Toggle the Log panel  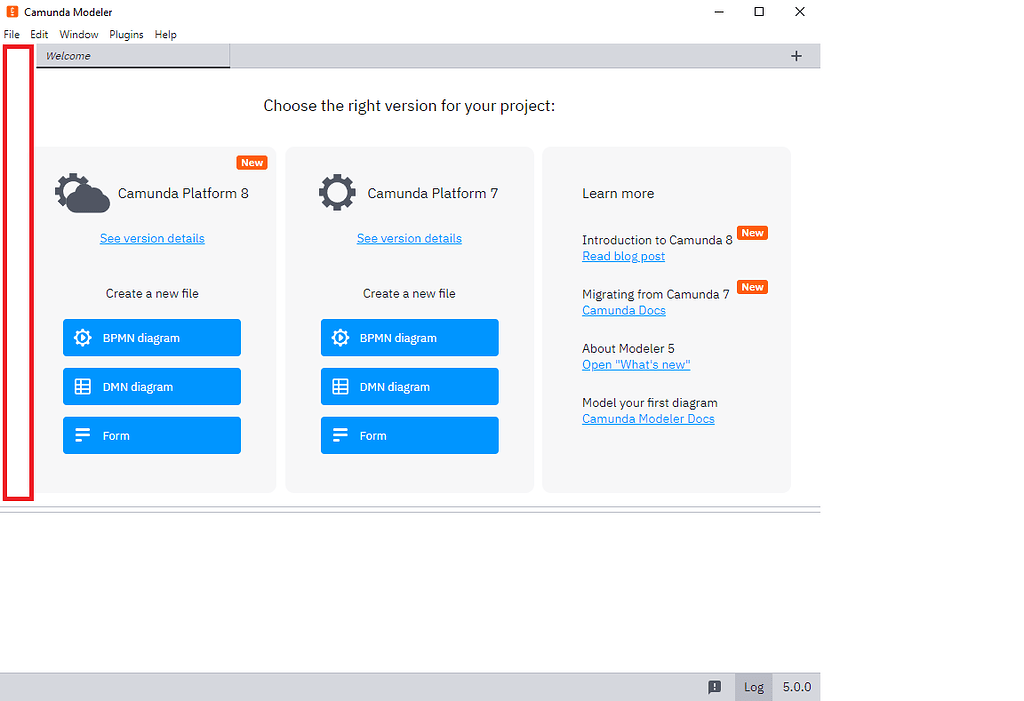(754, 687)
